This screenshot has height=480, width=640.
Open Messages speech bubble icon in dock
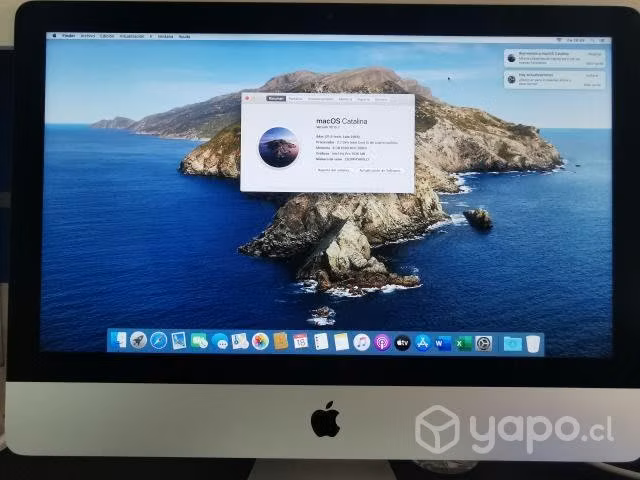click(x=220, y=341)
